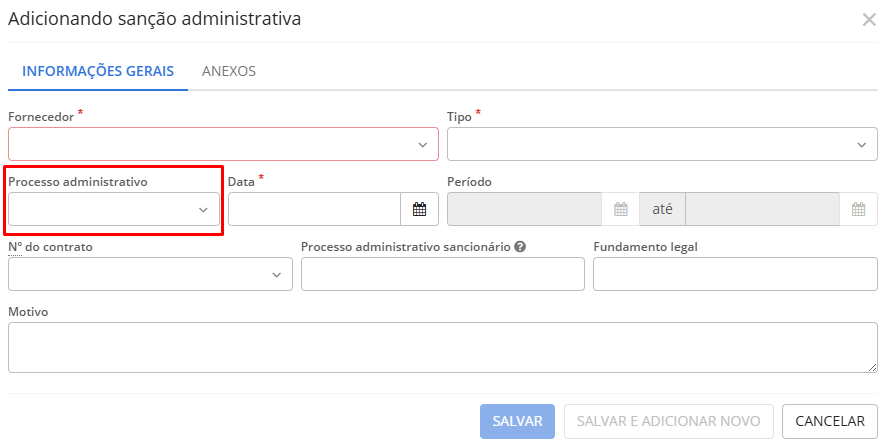The width and height of the screenshot is (885, 445).
Task: Click the dialog title Adicionando sanção administrativa
Action: 155,19
